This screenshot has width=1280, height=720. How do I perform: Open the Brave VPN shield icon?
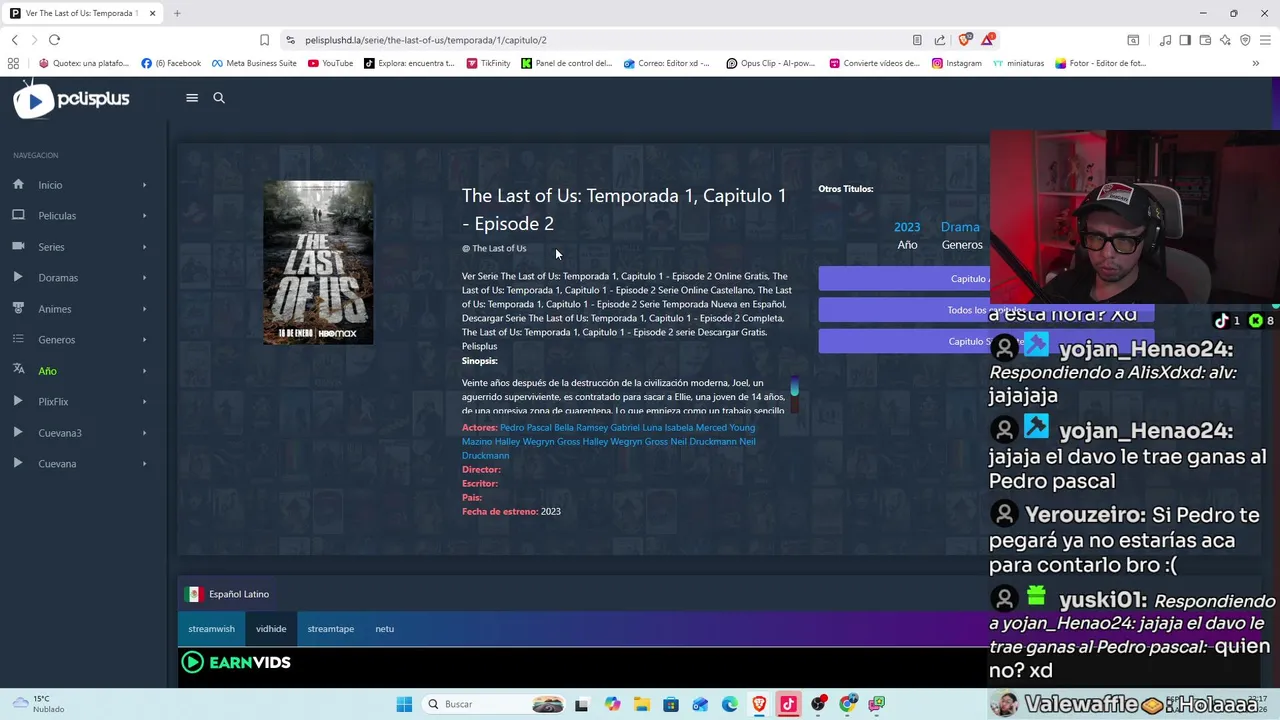1245,40
